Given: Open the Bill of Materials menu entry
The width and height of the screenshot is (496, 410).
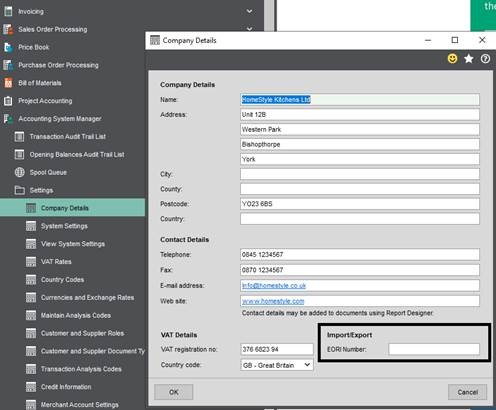Looking at the screenshot, I should pyautogui.click(x=40, y=83).
